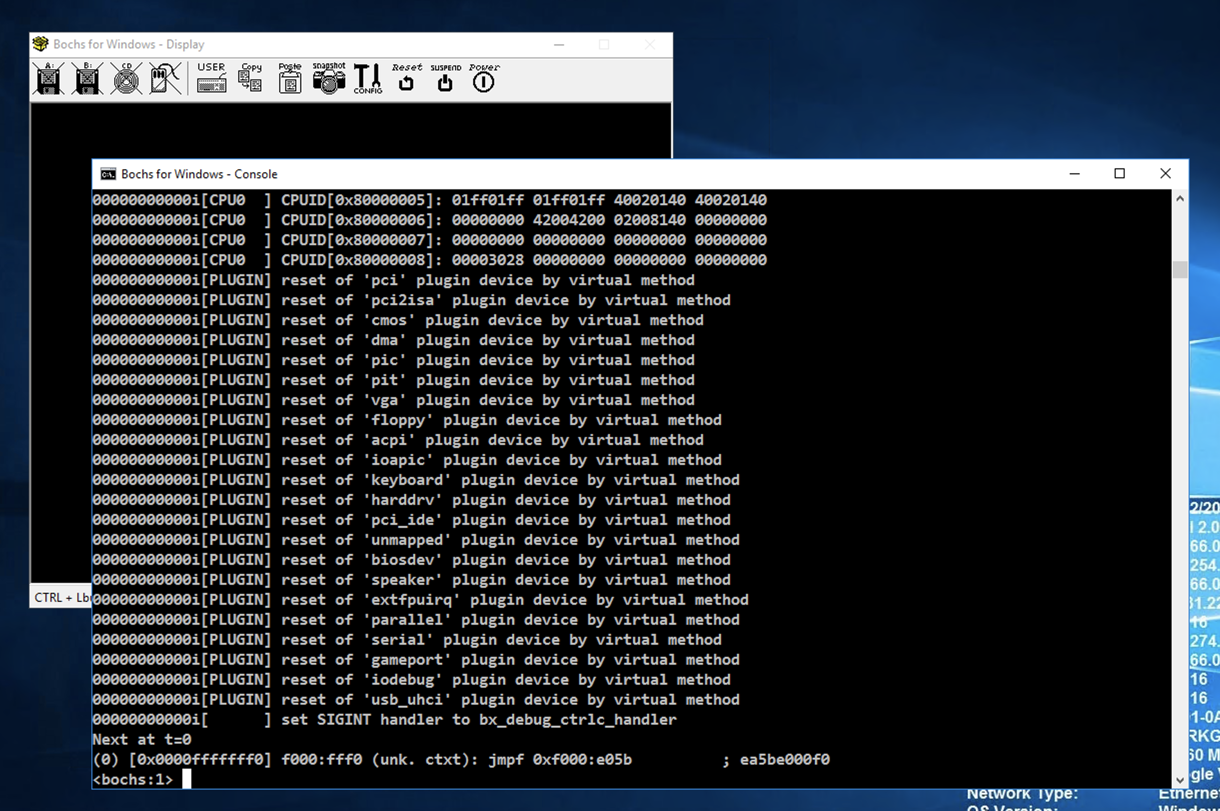This screenshot has height=811, width=1220.
Task: Click the Console window title bar icon
Action: 108,174
